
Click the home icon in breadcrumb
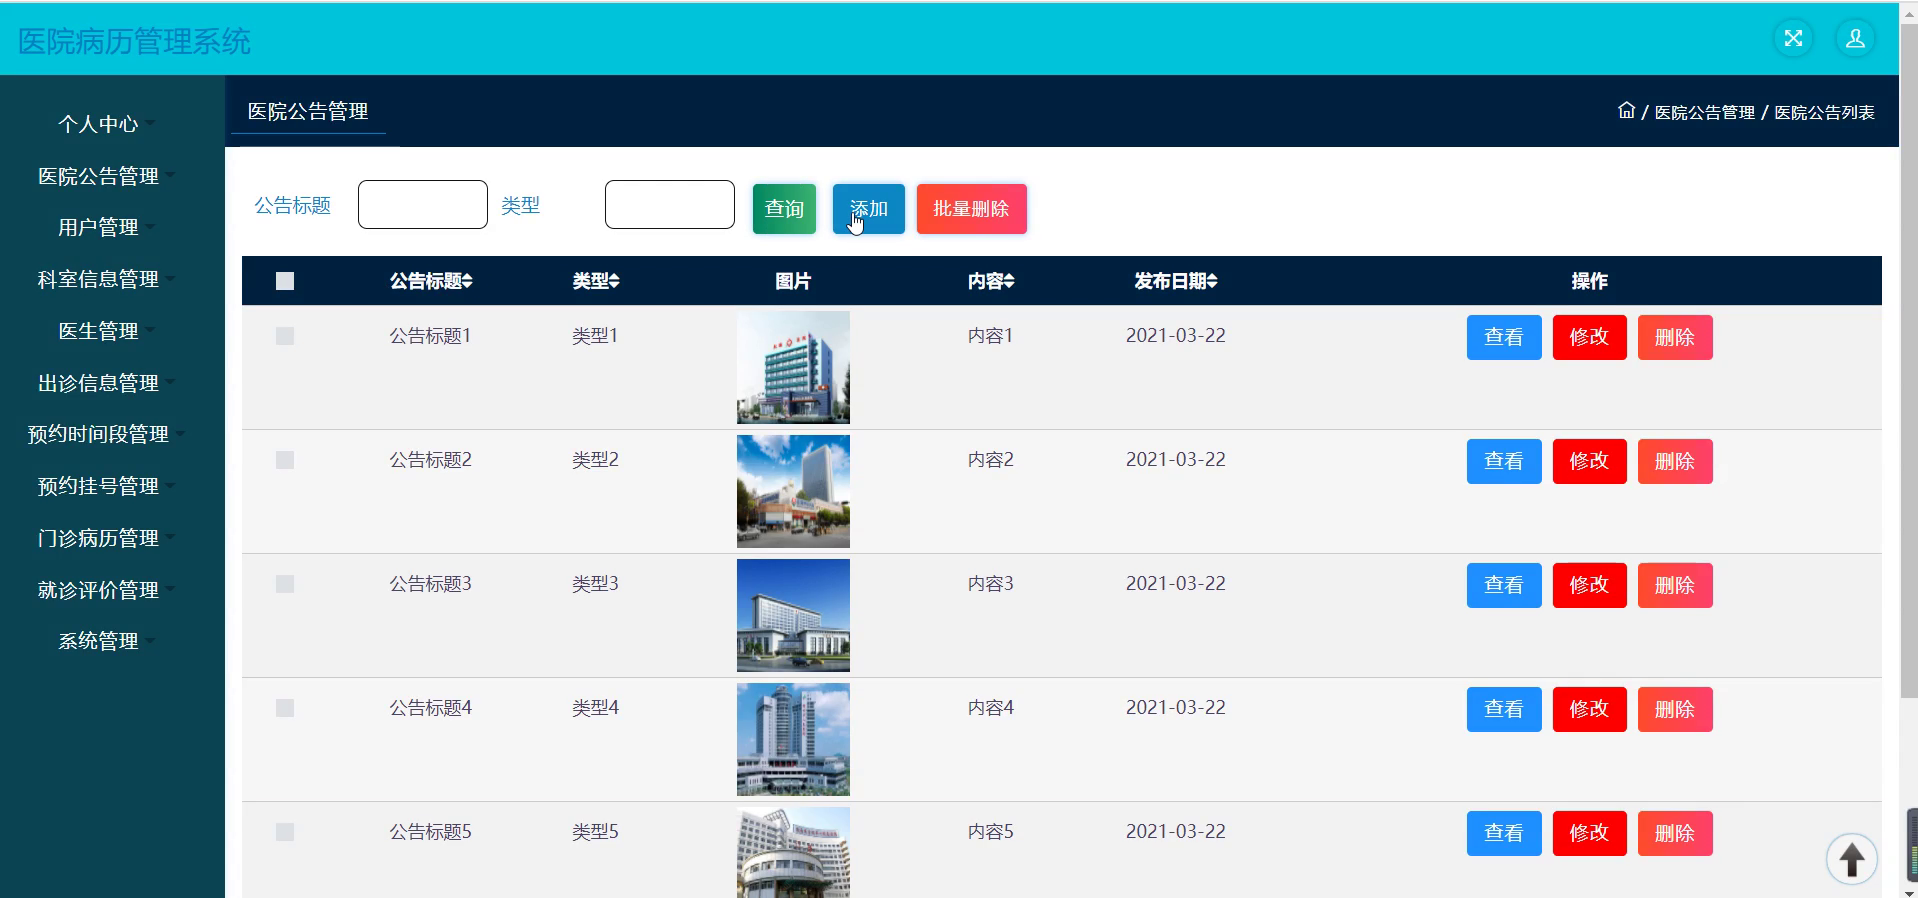tap(1627, 111)
